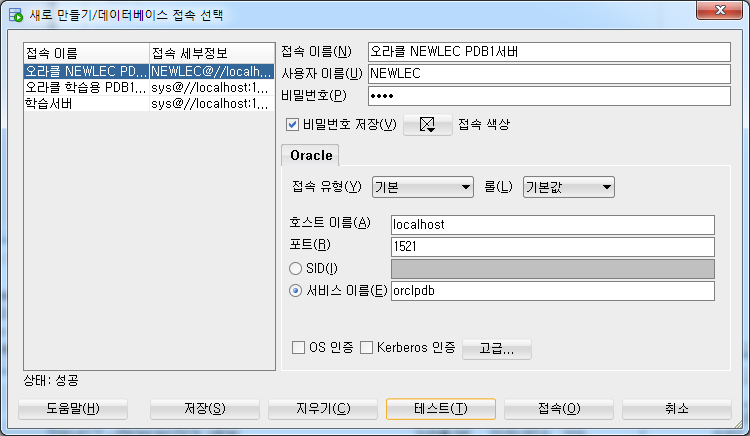Click the 사용자 이름 field containing NEWLEC
The height and width of the screenshot is (436, 750).
549,74
